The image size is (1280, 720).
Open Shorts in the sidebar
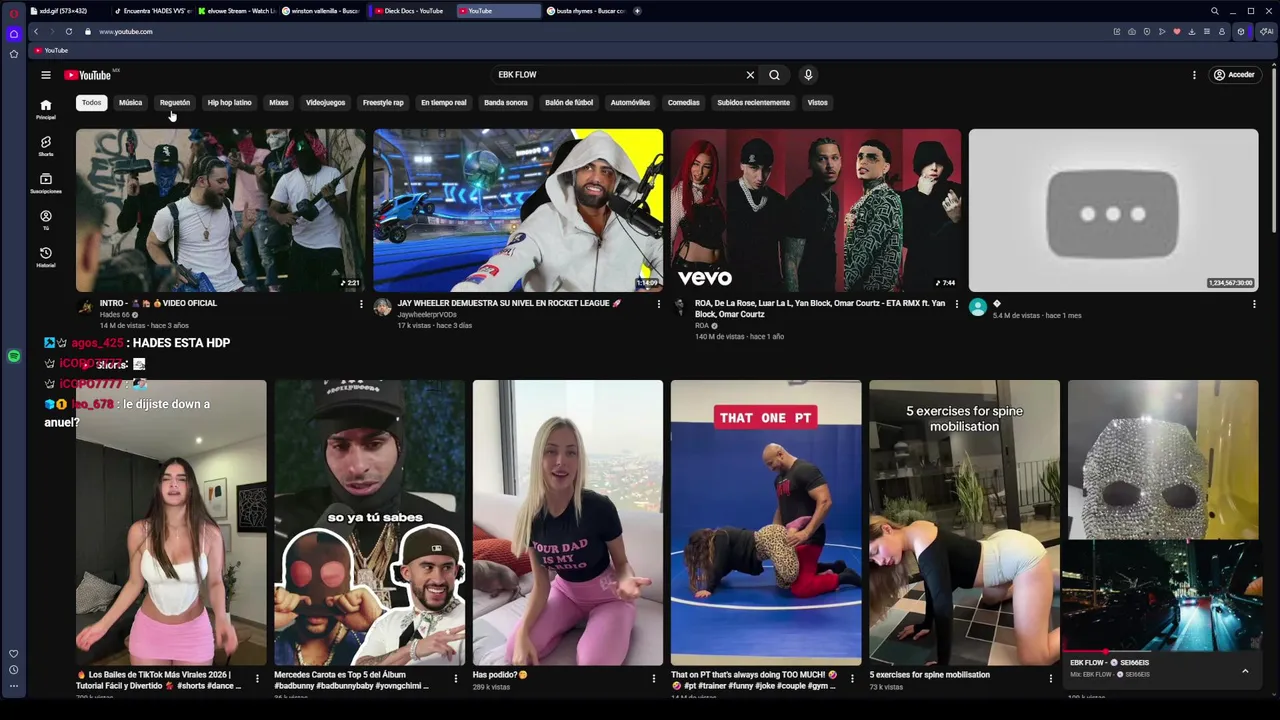click(46, 146)
